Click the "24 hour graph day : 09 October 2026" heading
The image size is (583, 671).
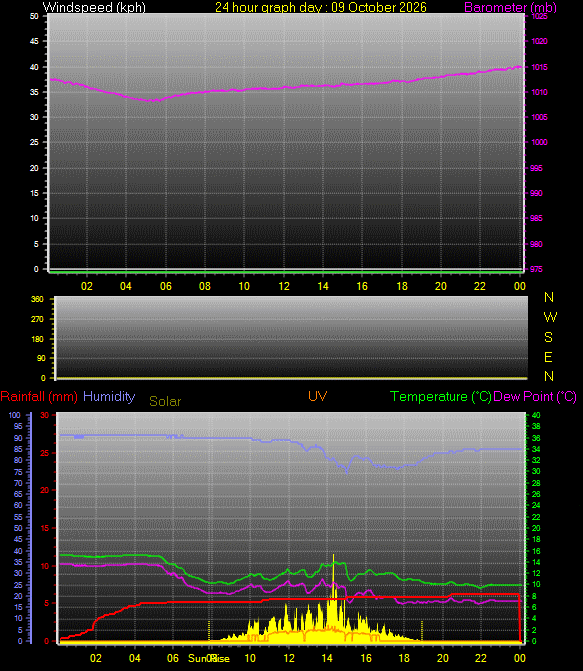(x=321, y=7)
